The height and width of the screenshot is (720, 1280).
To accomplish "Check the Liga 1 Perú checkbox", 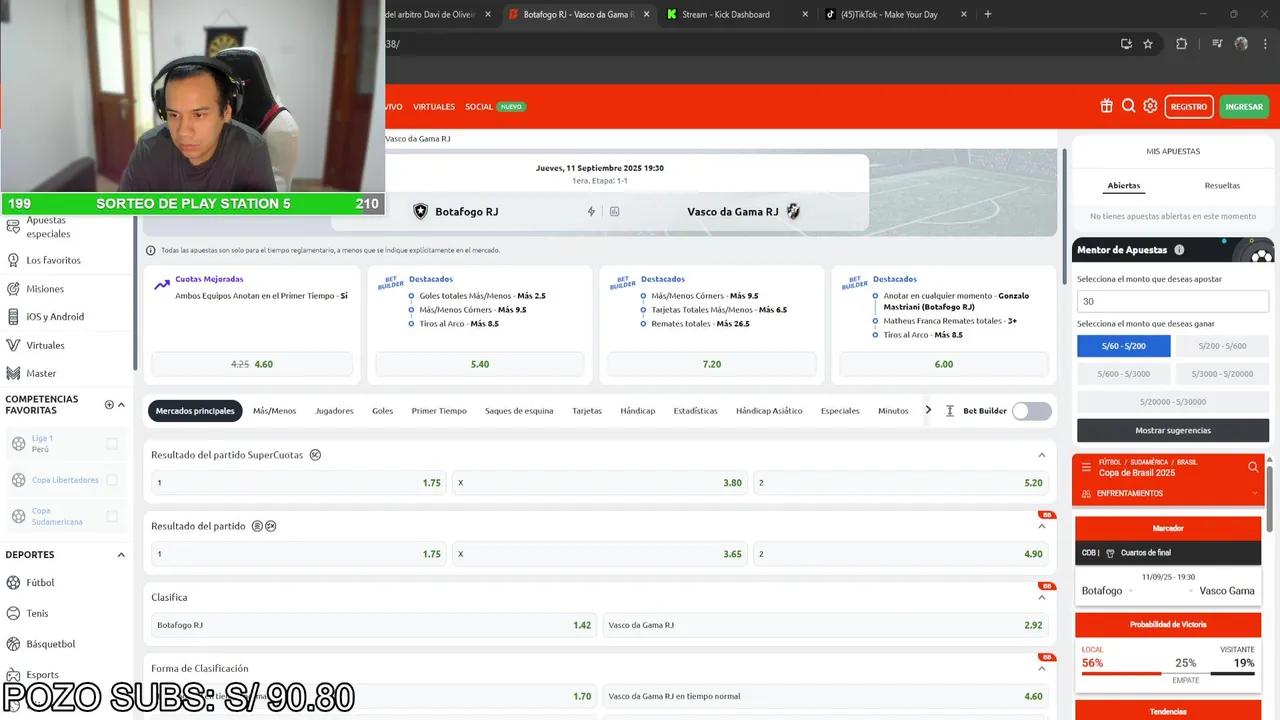I will [112, 444].
